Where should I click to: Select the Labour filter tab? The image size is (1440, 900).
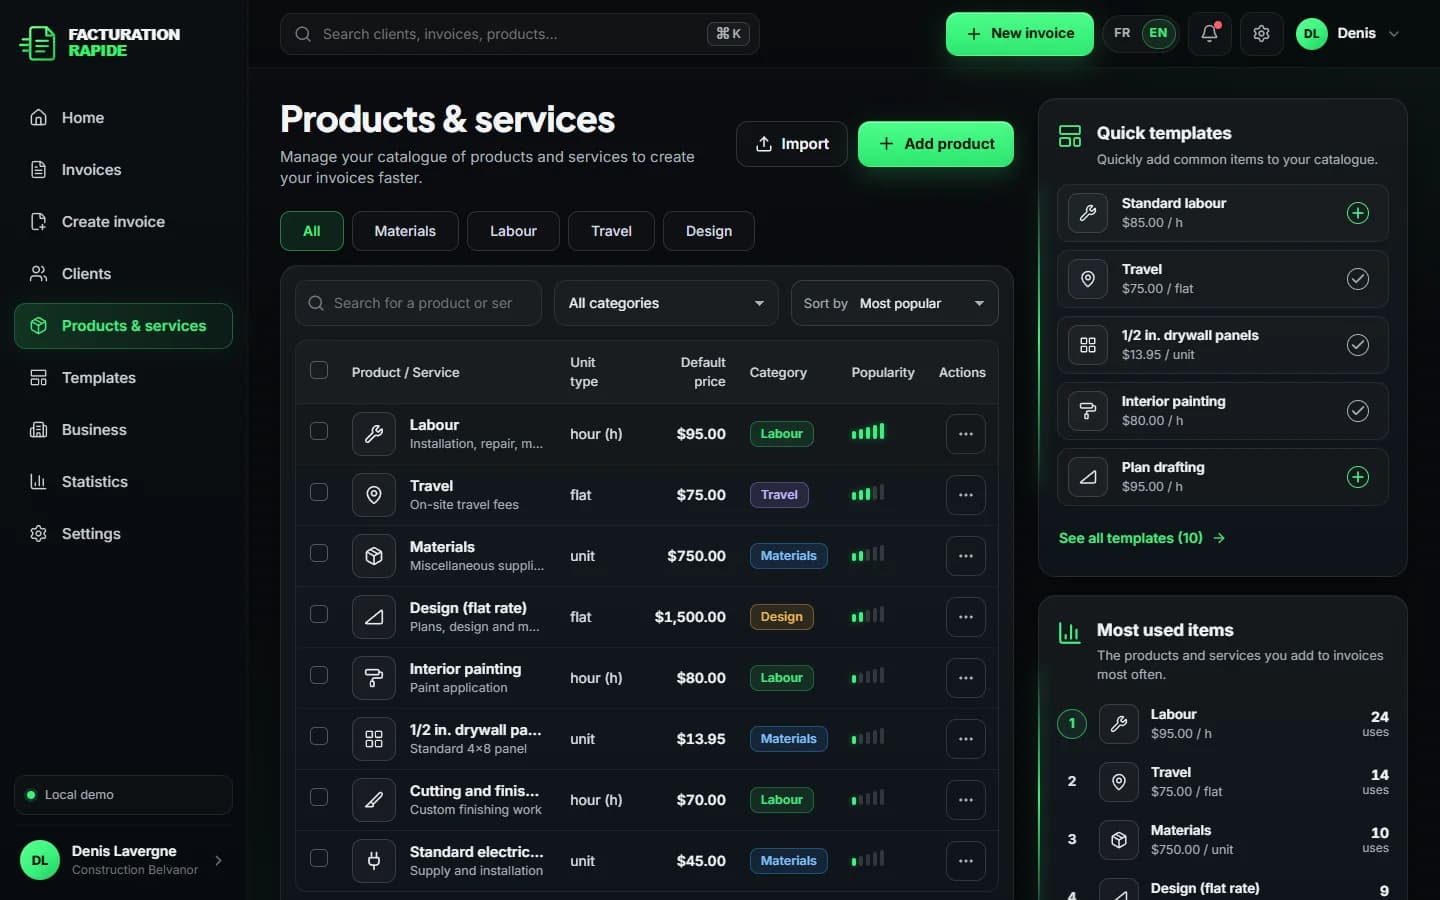[x=513, y=231]
